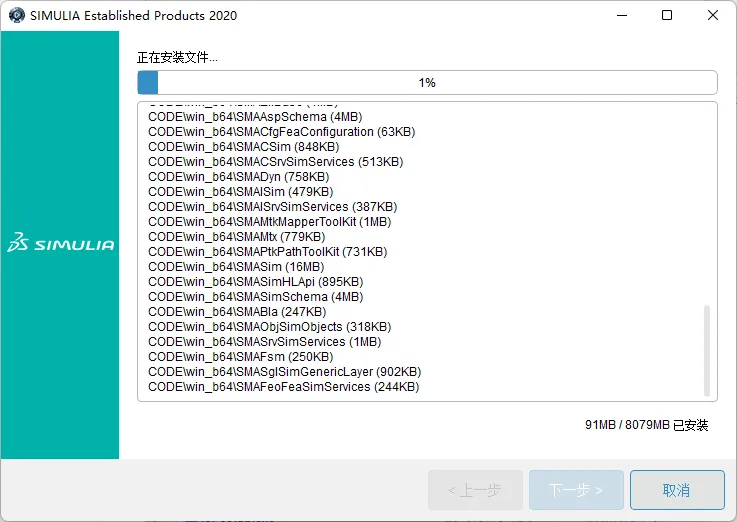The image size is (737, 522).
Task: Select row SMAPtkPathToolKit (731KB)
Action: (x=267, y=252)
